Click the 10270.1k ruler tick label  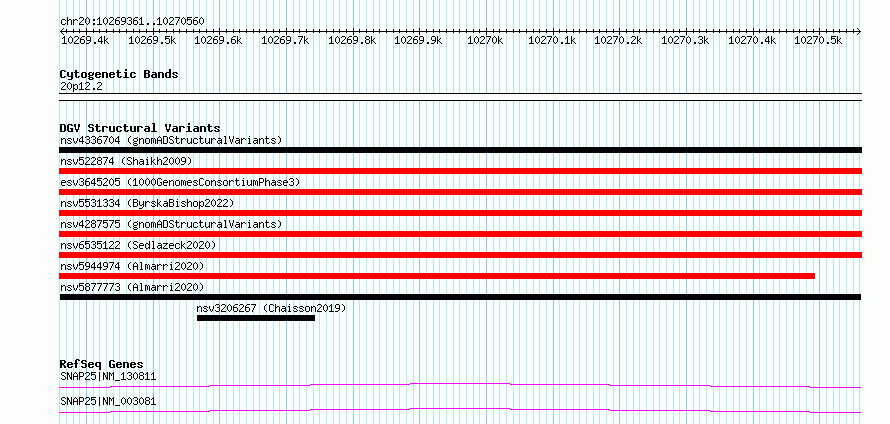[x=552, y=40]
